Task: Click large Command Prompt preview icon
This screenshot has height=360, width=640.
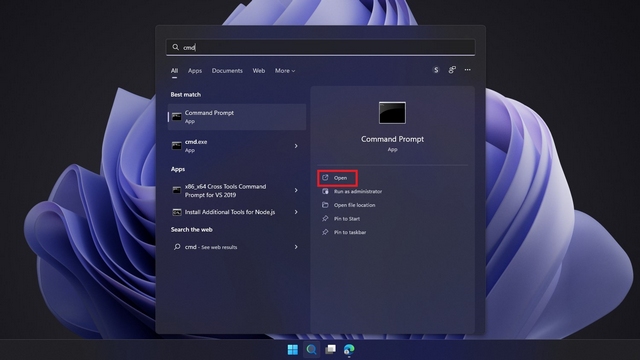Action: click(392, 113)
